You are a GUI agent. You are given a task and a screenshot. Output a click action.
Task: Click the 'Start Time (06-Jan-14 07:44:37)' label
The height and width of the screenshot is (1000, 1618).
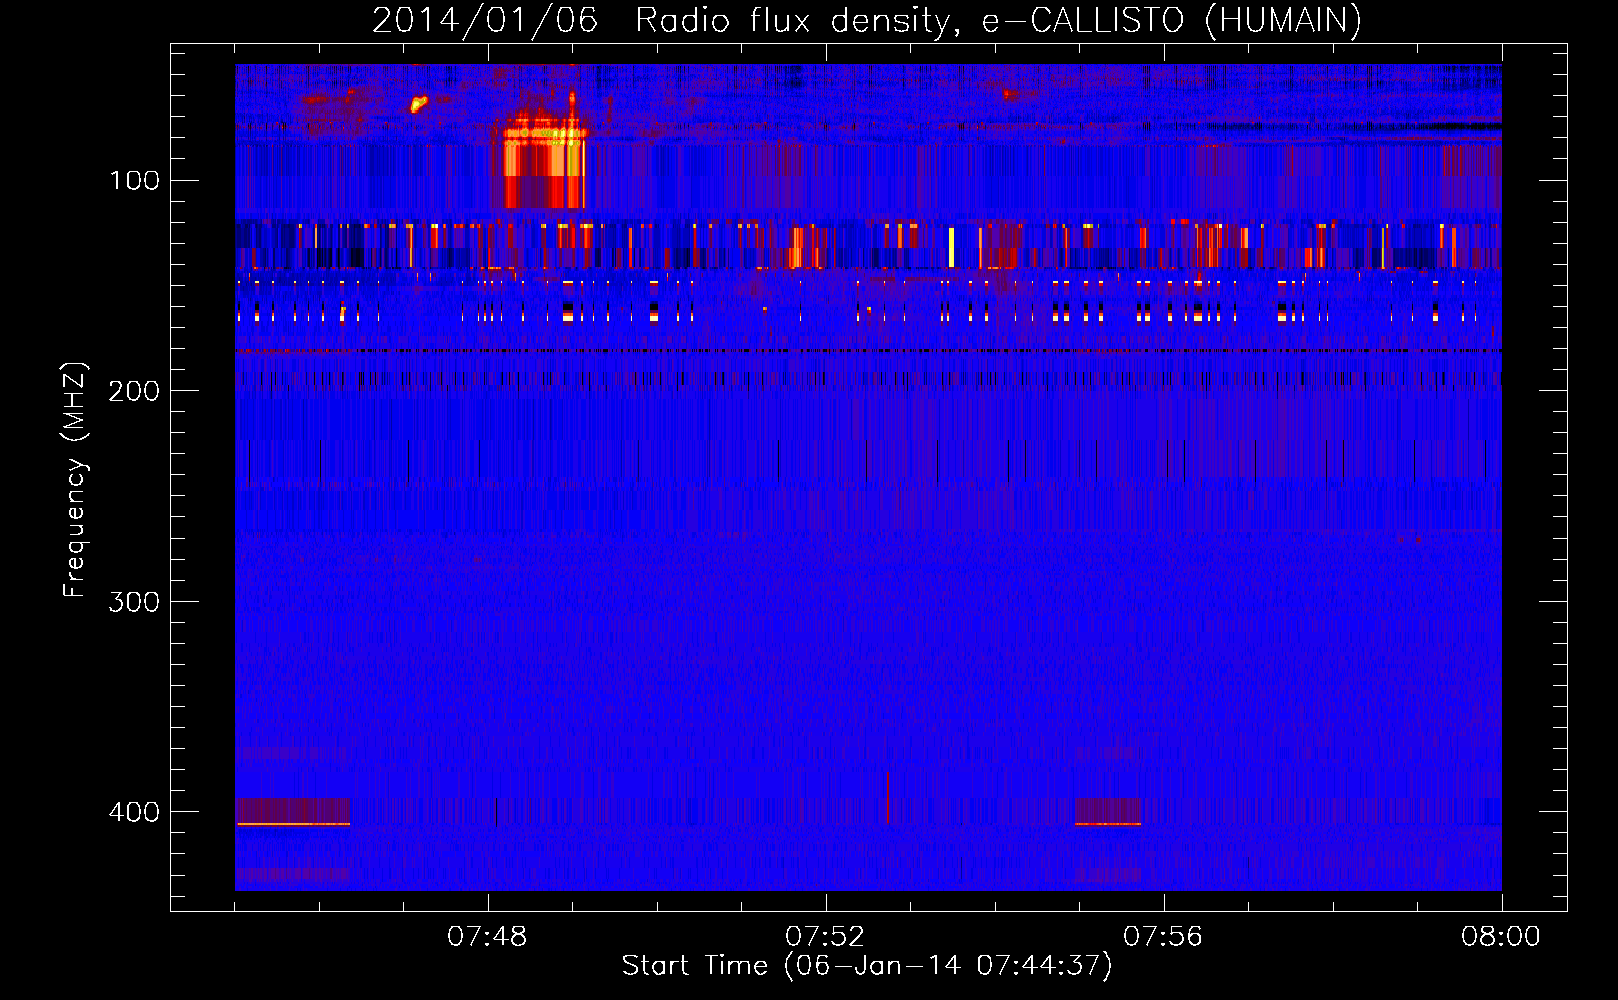pyautogui.click(x=866, y=966)
